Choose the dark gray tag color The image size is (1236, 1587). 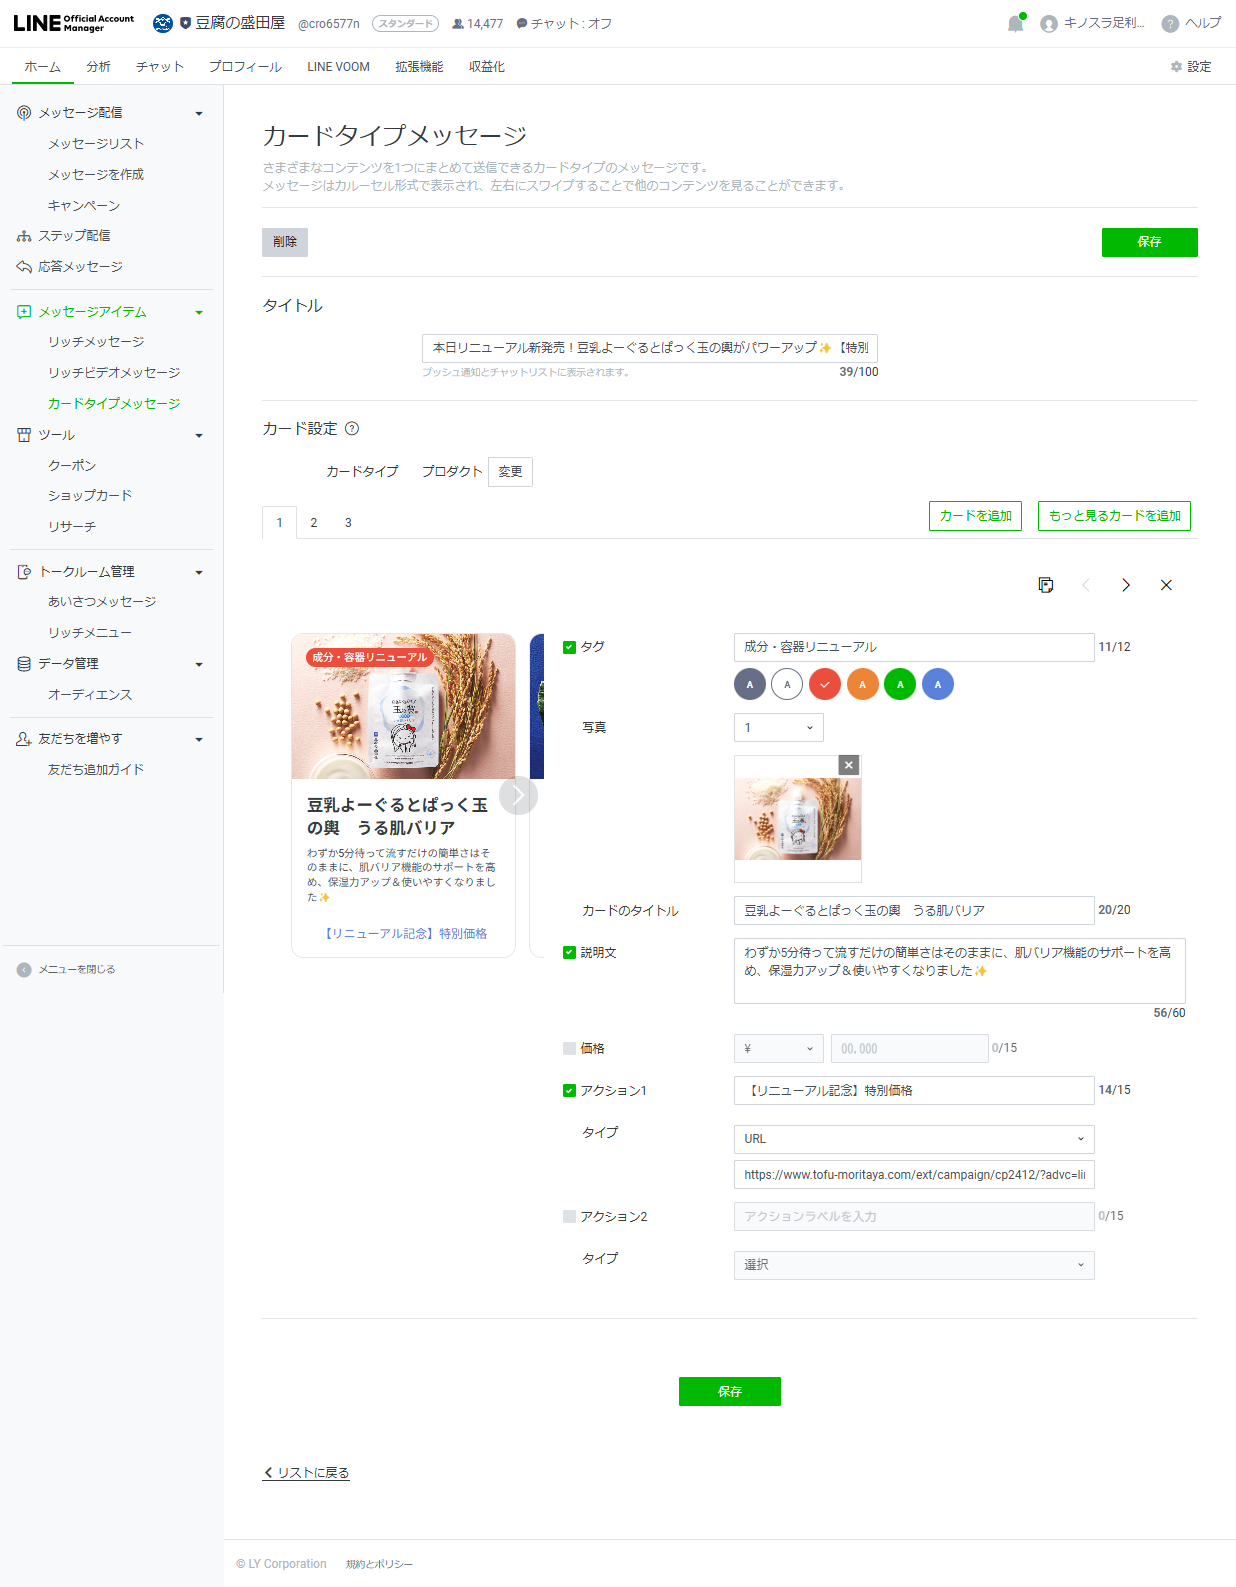point(750,685)
